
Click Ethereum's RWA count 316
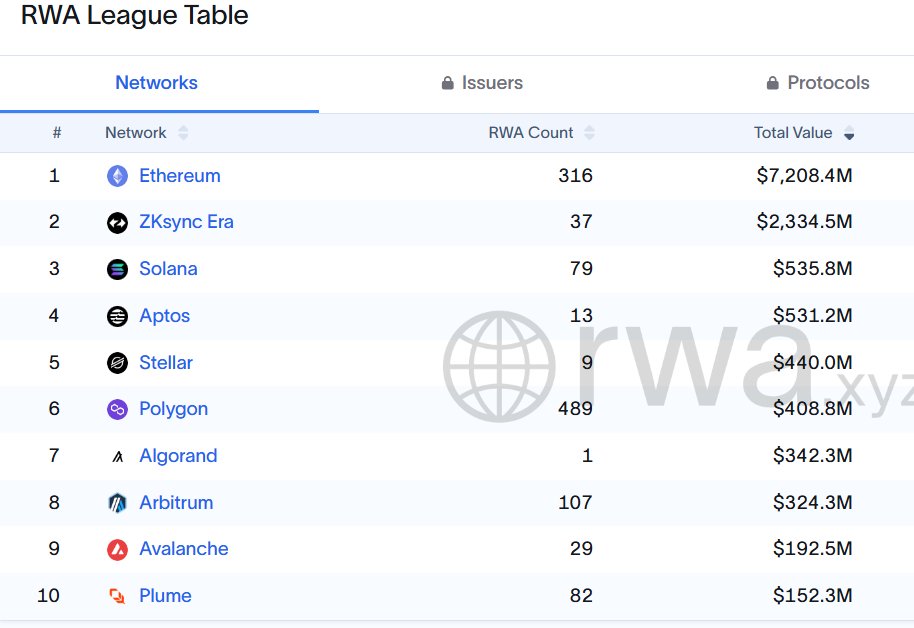[x=575, y=176]
